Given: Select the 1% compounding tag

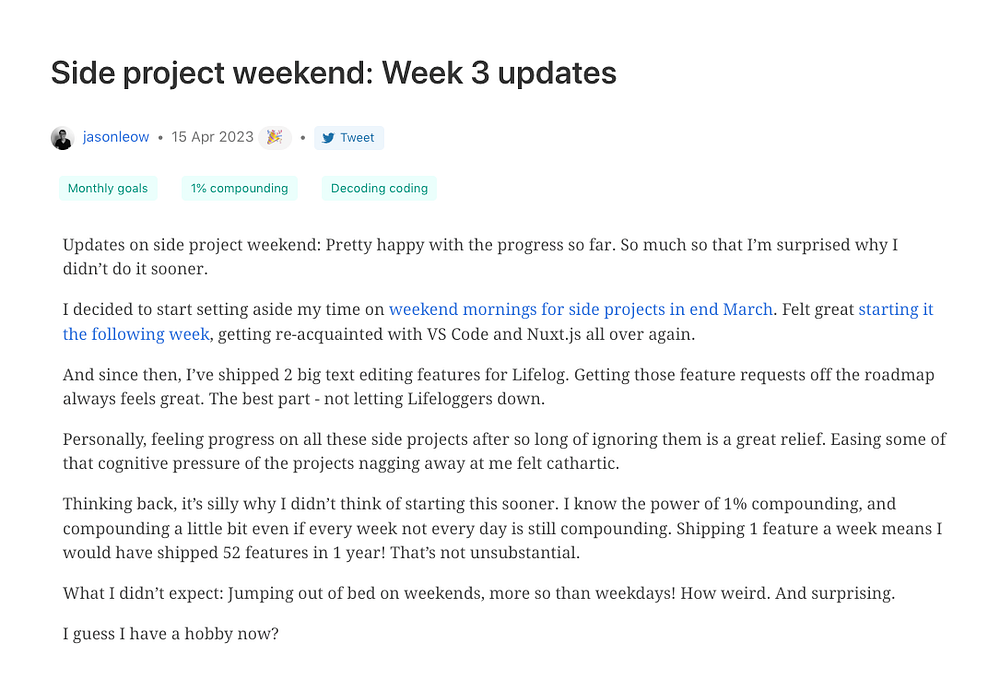Looking at the screenshot, I should pyautogui.click(x=239, y=188).
